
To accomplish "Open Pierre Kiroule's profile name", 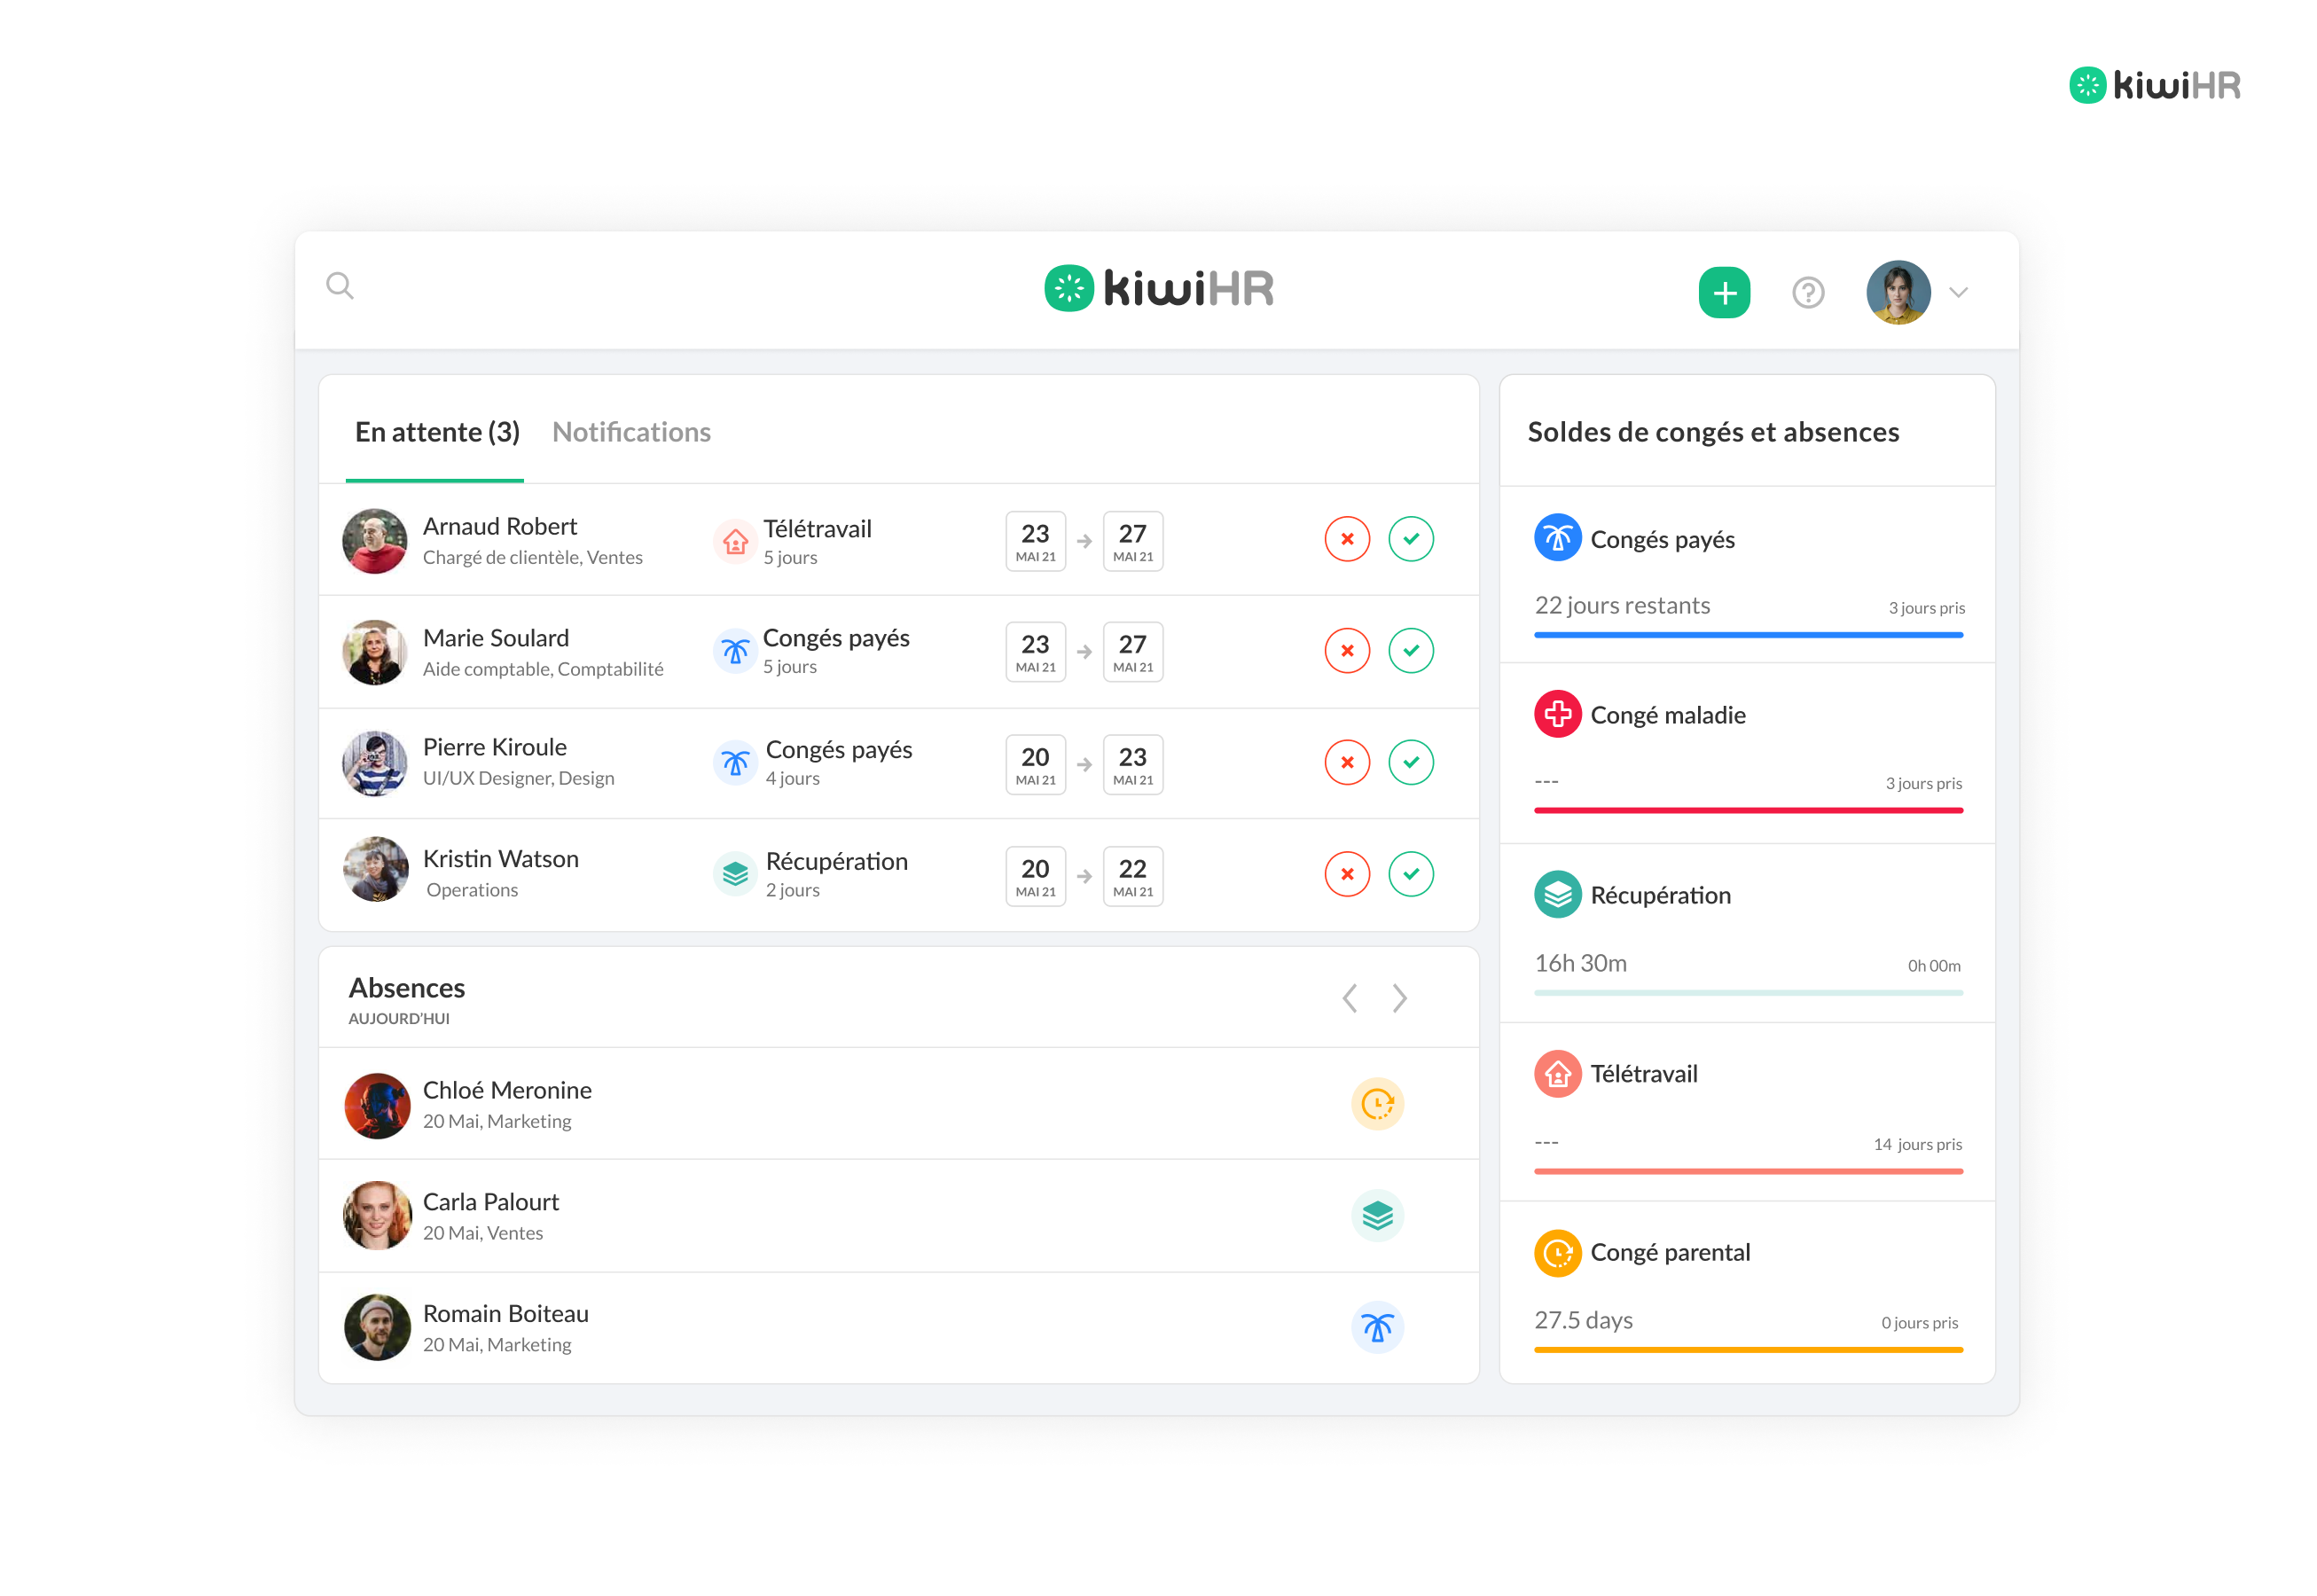I will pos(494,747).
